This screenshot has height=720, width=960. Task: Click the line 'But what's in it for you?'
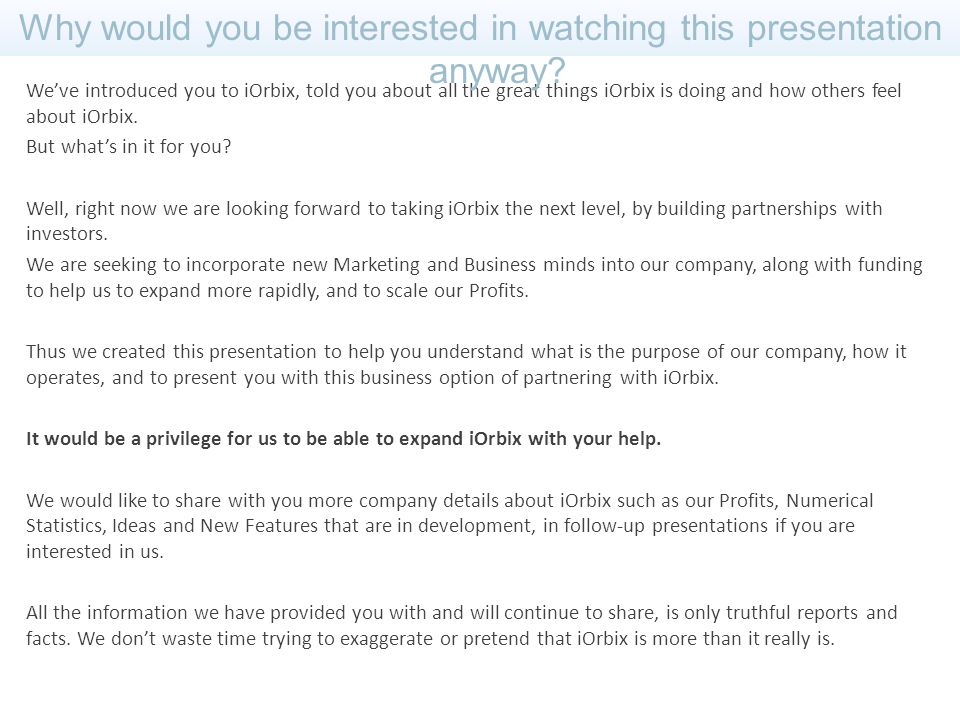[x=129, y=147]
